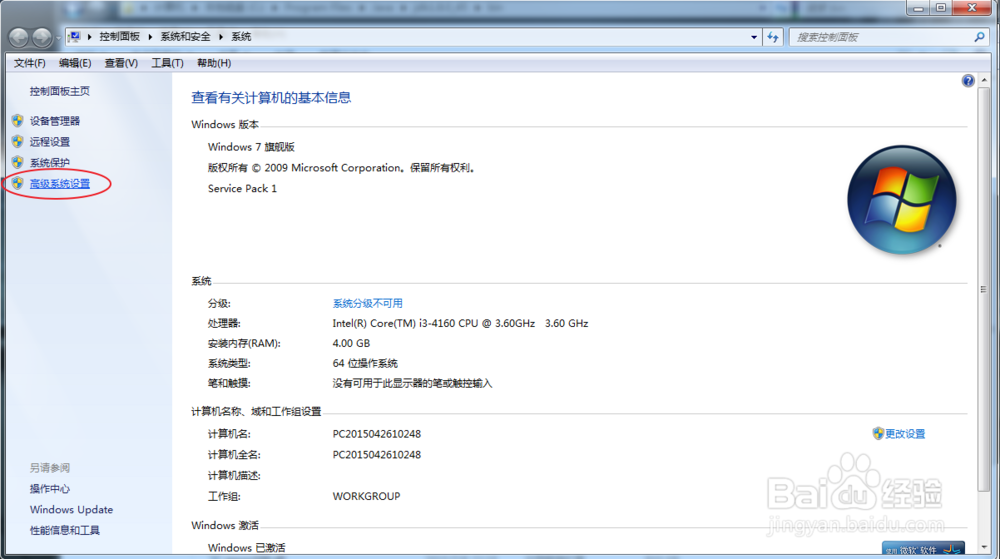The image size is (1000, 559).
Task: Open the 查看(V) menu
Action: [121, 63]
